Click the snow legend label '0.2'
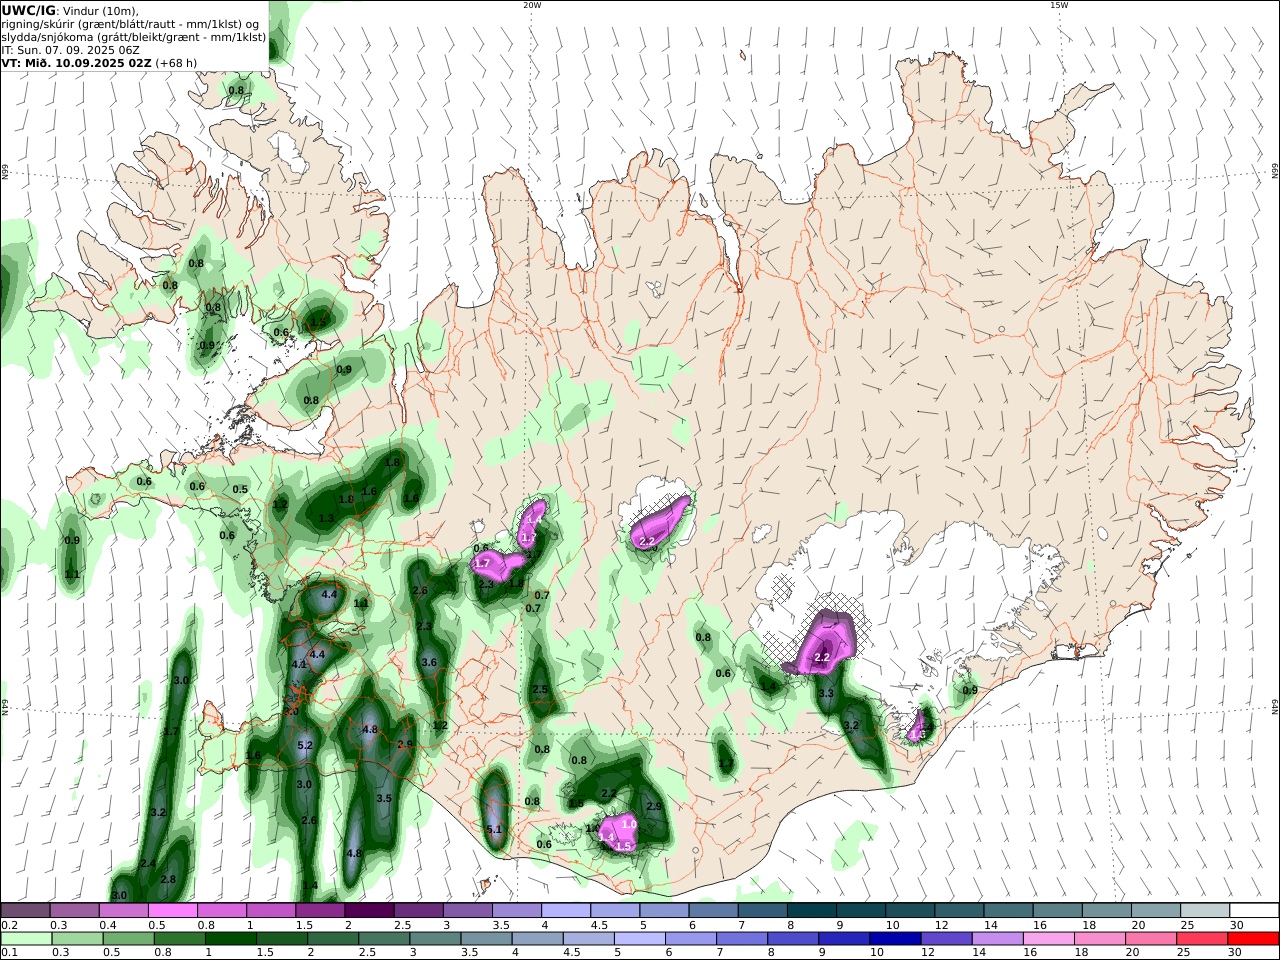Viewport: 1280px width, 960px height. point(7,925)
